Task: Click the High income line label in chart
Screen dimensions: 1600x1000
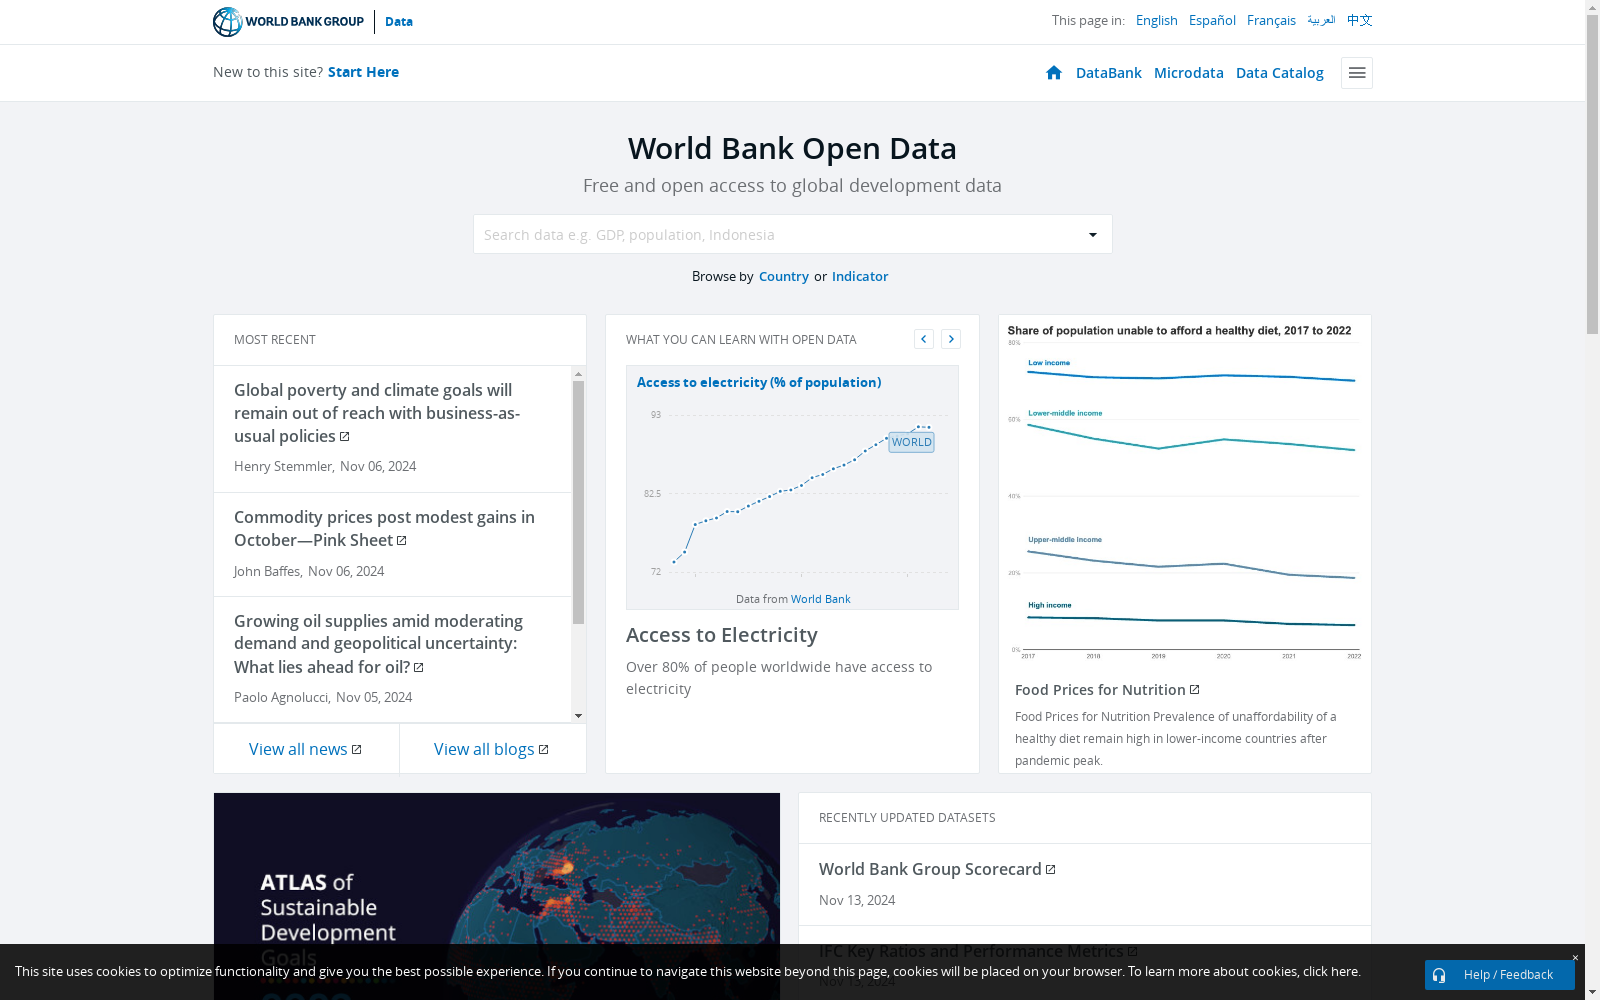Action: point(1050,605)
